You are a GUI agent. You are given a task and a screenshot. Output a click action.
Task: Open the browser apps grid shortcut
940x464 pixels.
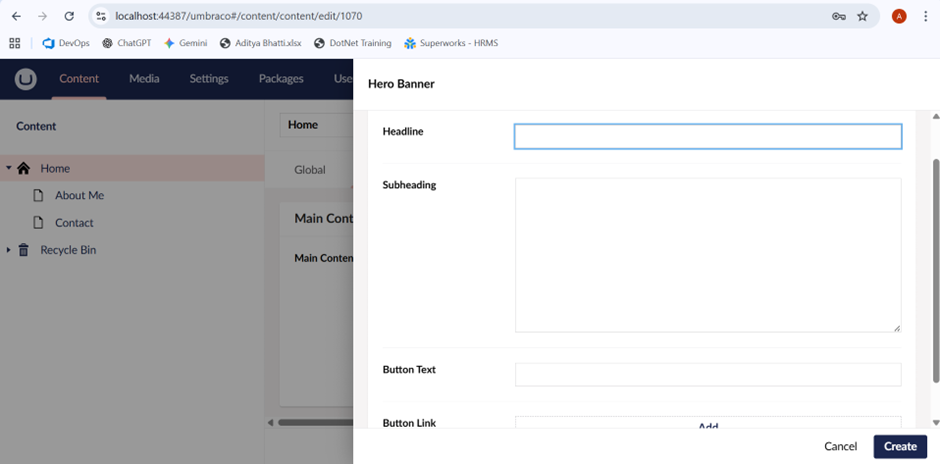pyautogui.click(x=15, y=43)
